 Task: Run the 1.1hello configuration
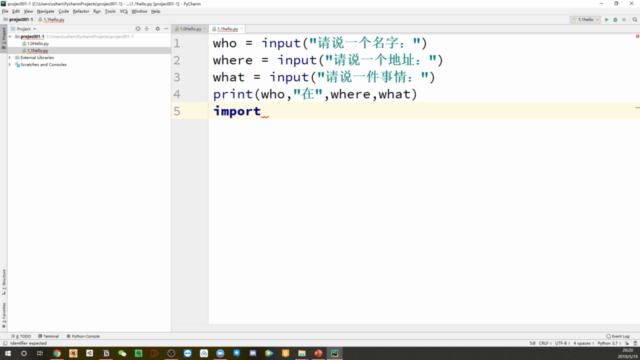click(x=607, y=20)
